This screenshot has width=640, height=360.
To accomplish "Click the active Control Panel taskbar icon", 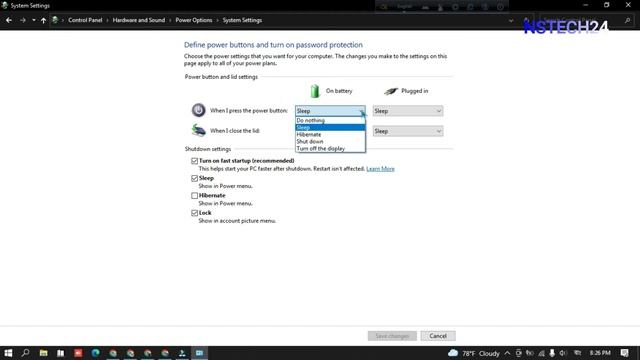I will [200, 353].
